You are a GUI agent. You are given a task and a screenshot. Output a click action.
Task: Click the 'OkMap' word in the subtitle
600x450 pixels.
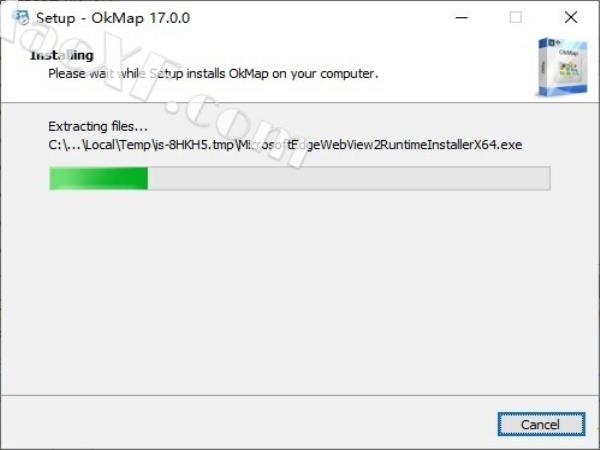pyautogui.click(x=249, y=73)
